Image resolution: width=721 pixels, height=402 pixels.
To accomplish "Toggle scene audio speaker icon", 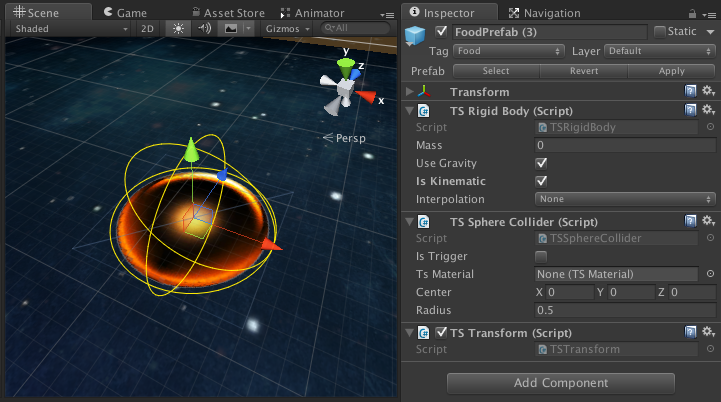I will pos(204,29).
